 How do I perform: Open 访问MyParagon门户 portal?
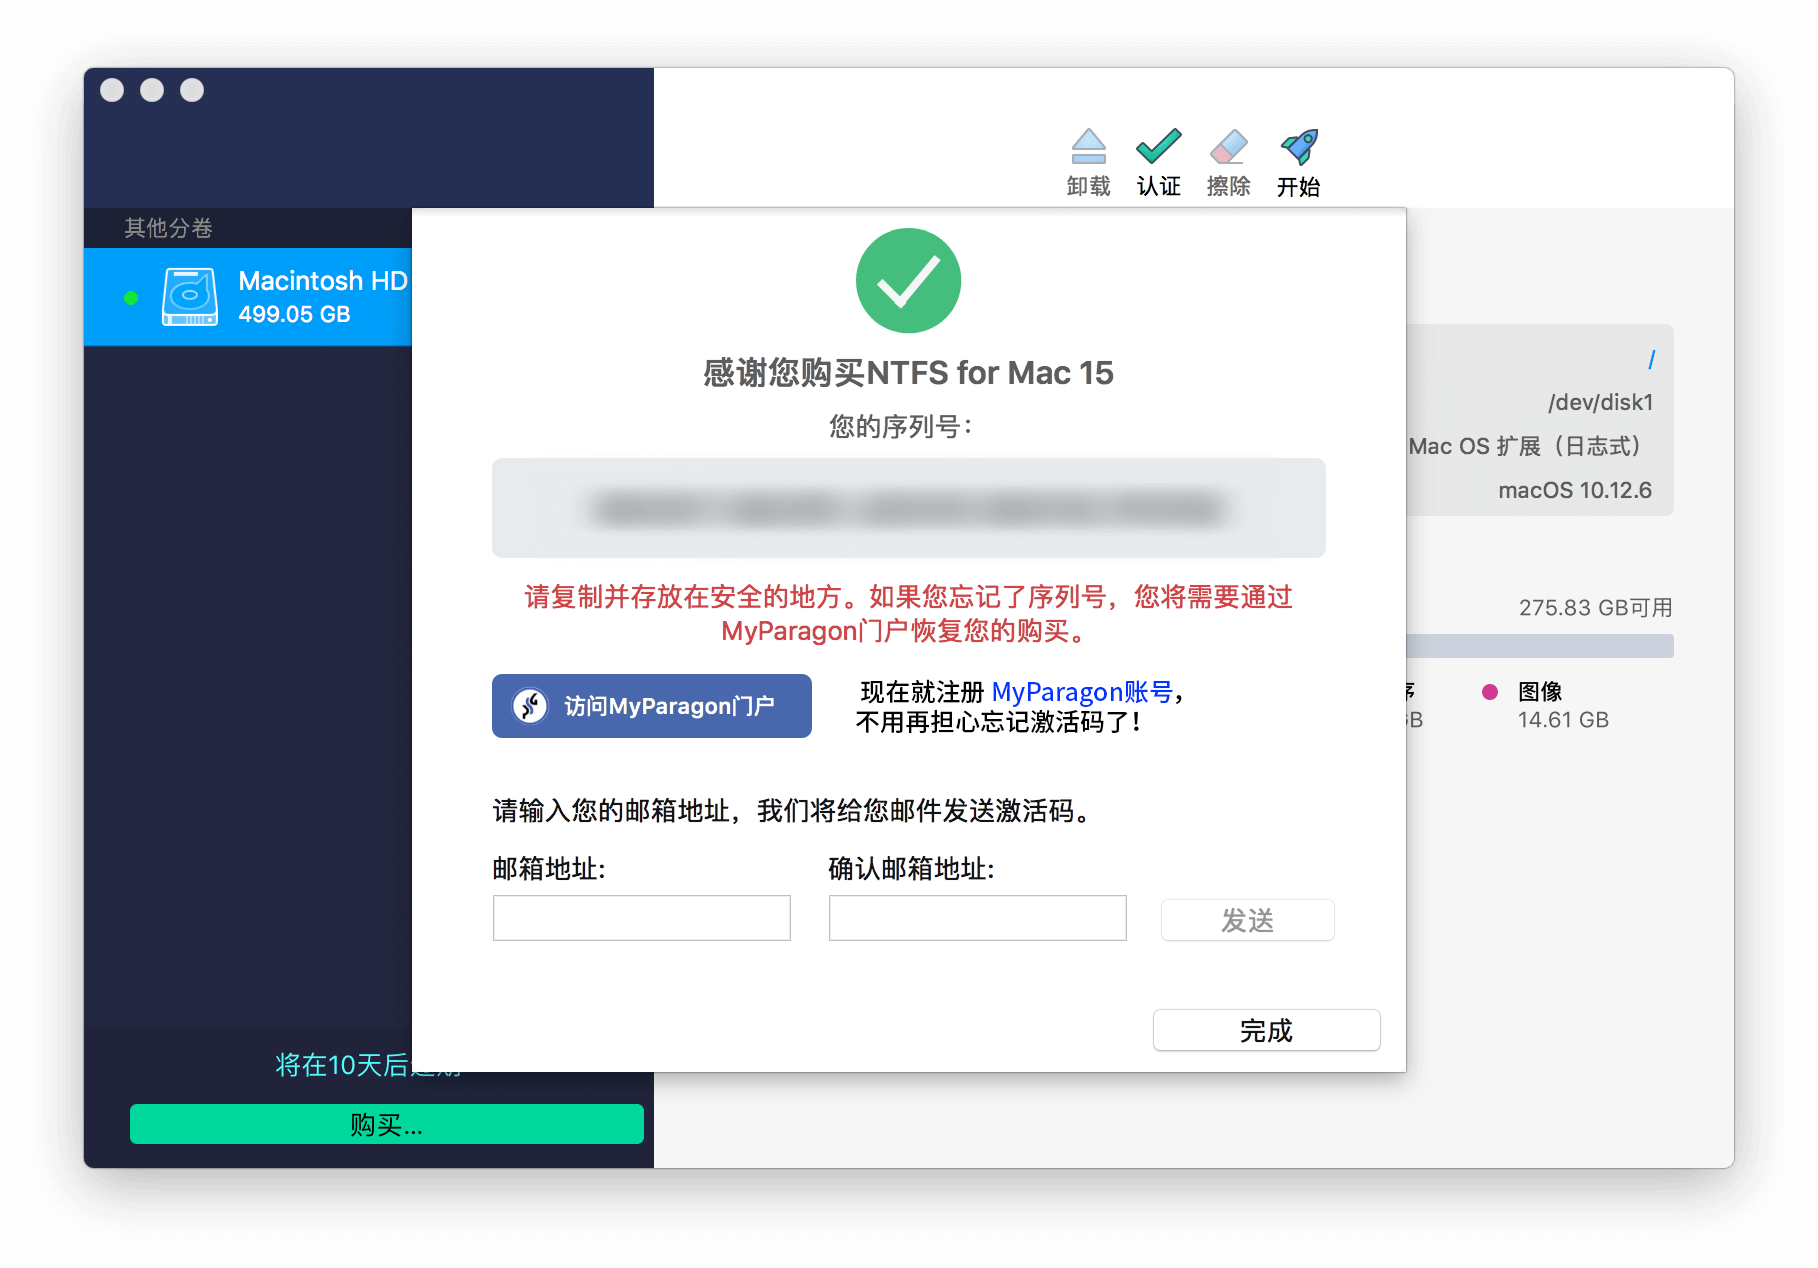[651, 705]
